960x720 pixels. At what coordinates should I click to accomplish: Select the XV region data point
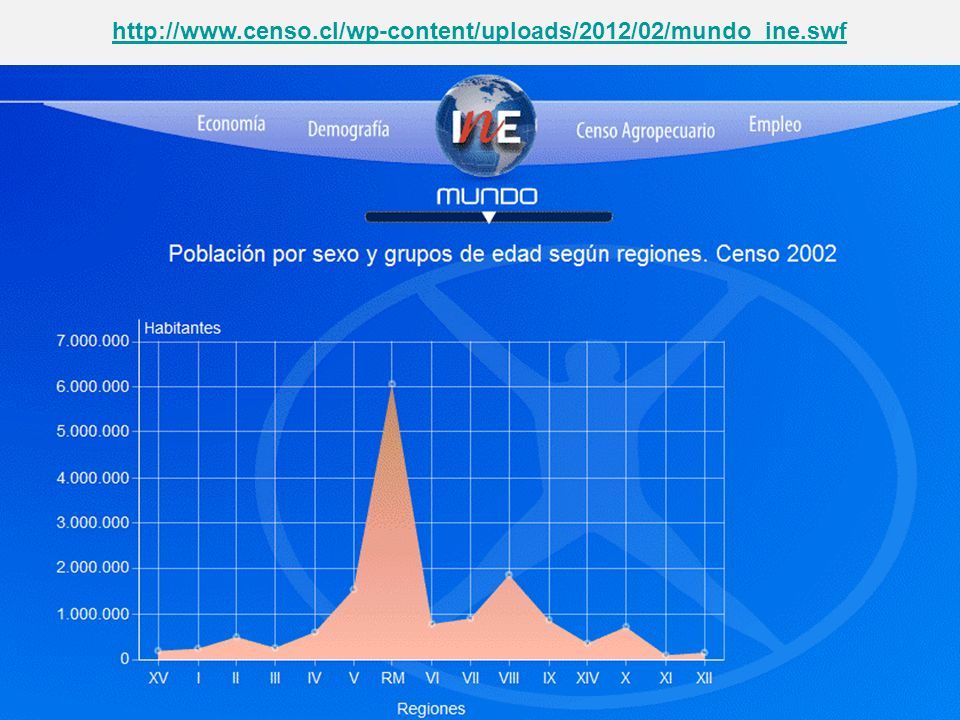[158, 651]
